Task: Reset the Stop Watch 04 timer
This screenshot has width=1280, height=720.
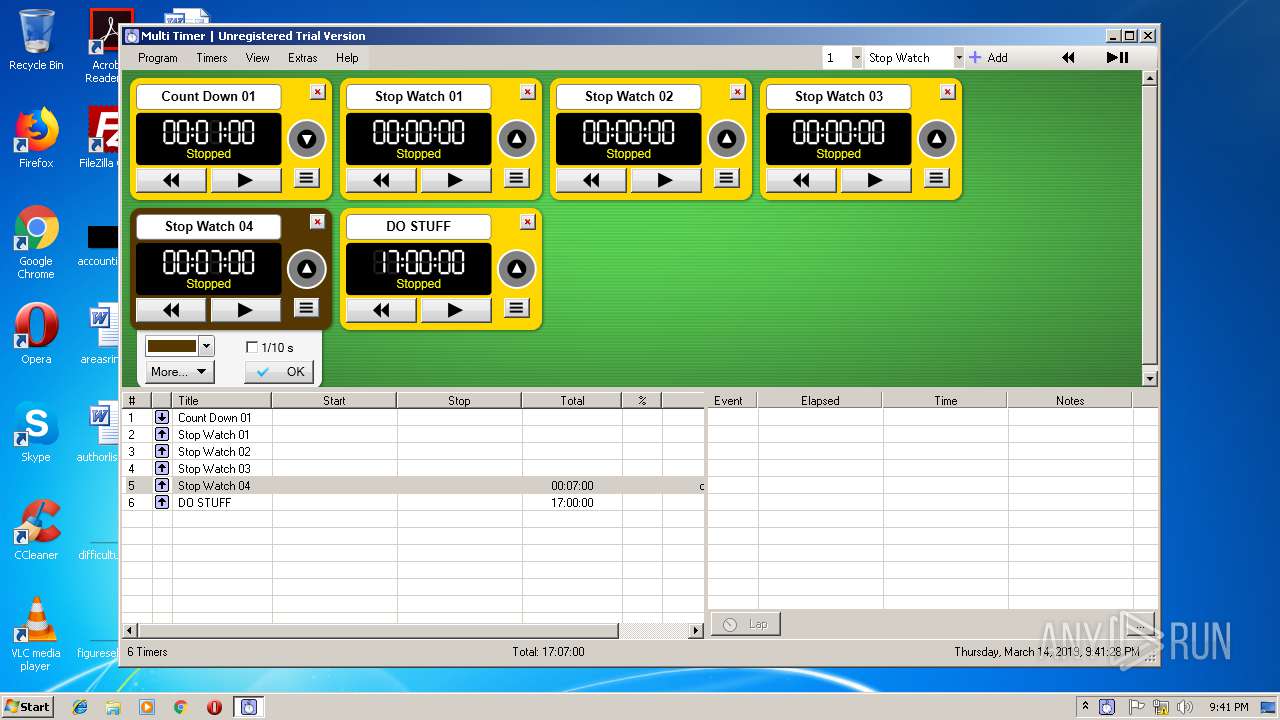Action: tap(171, 310)
